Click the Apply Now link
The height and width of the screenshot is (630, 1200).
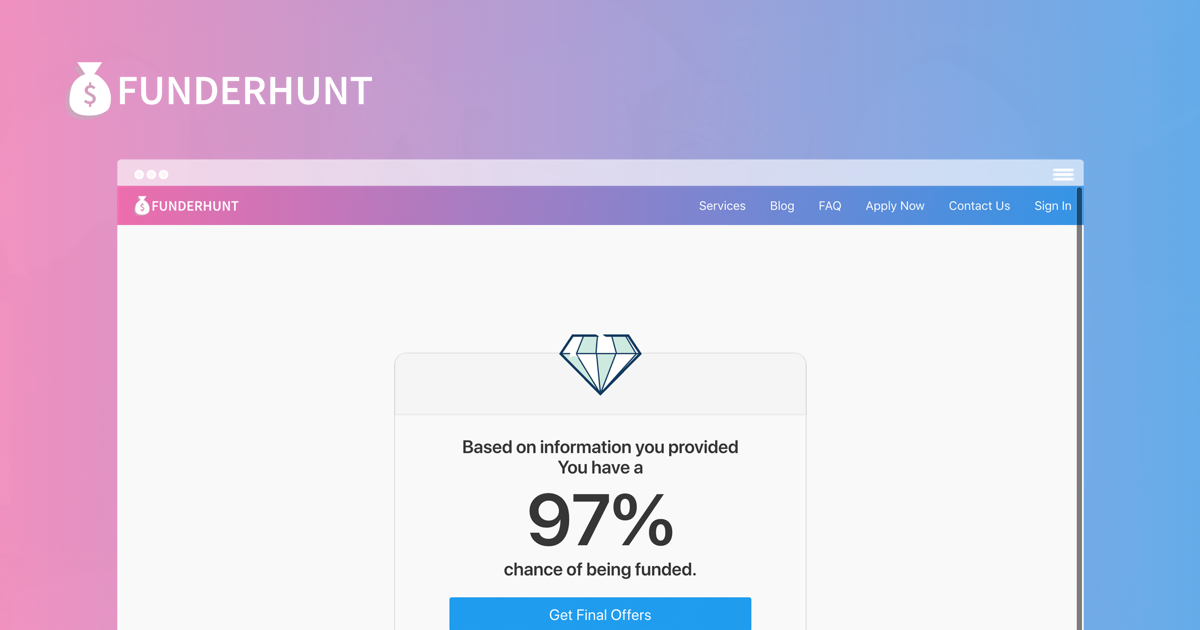895,205
